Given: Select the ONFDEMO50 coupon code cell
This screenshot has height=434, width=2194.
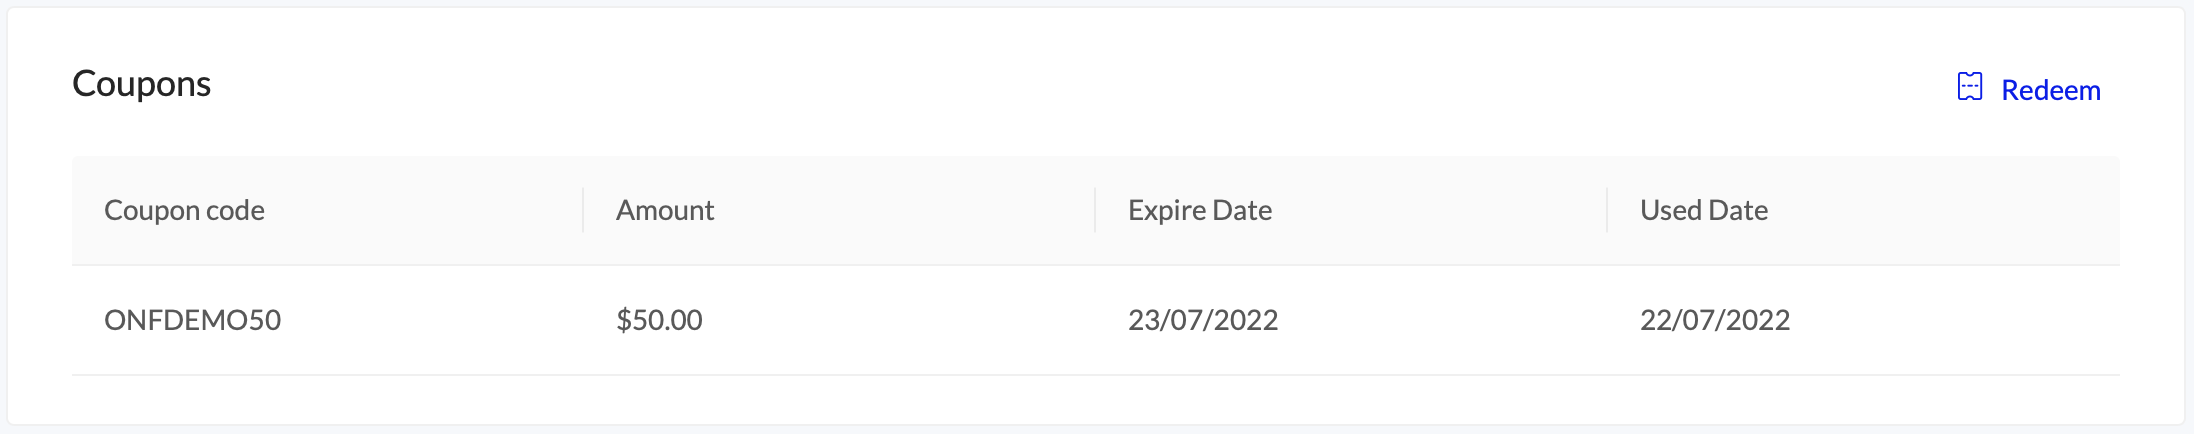Looking at the screenshot, I should tap(193, 320).
